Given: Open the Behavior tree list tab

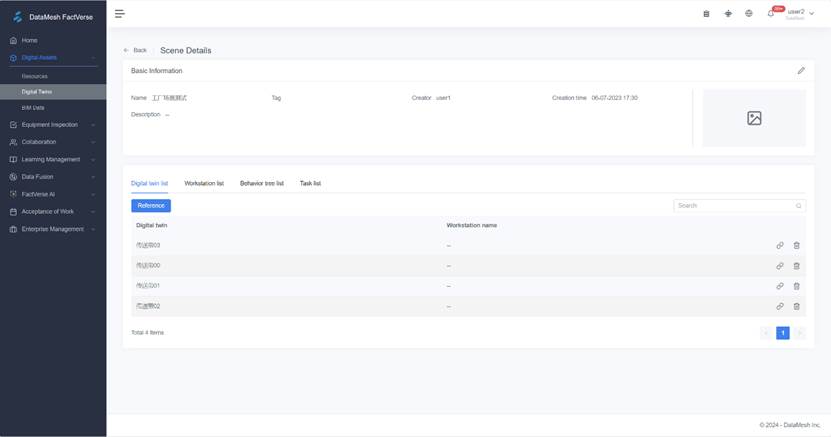Looking at the screenshot, I should coord(262,184).
